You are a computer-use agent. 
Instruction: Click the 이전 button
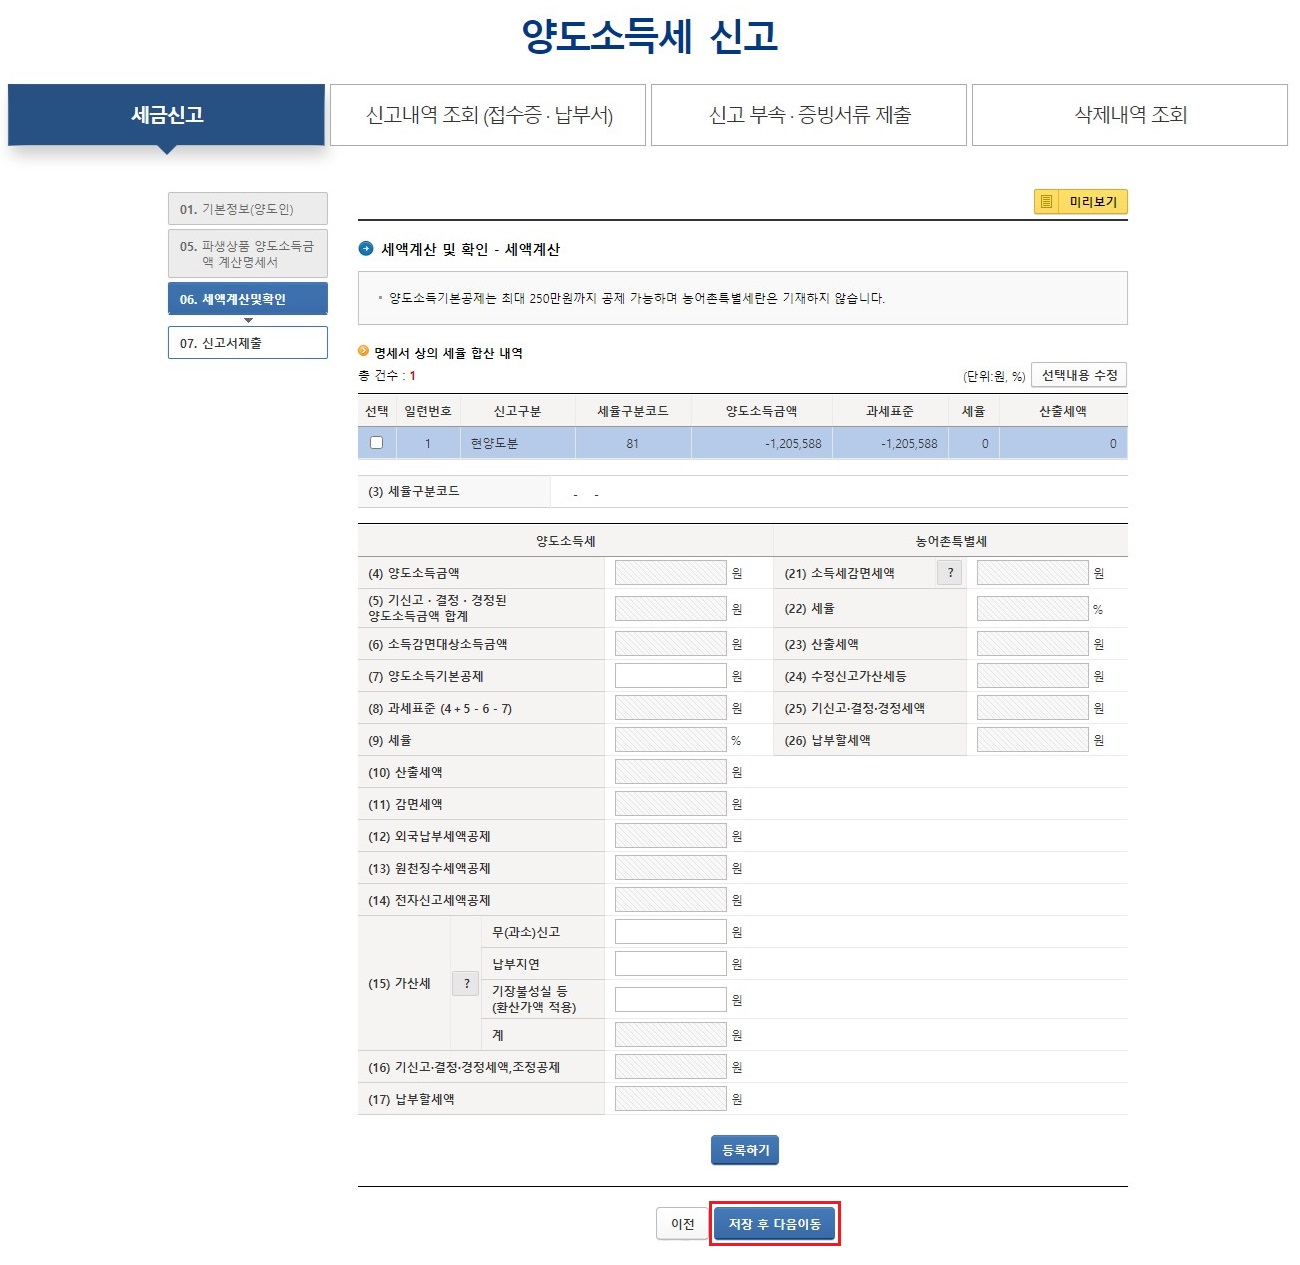tap(683, 1224)
